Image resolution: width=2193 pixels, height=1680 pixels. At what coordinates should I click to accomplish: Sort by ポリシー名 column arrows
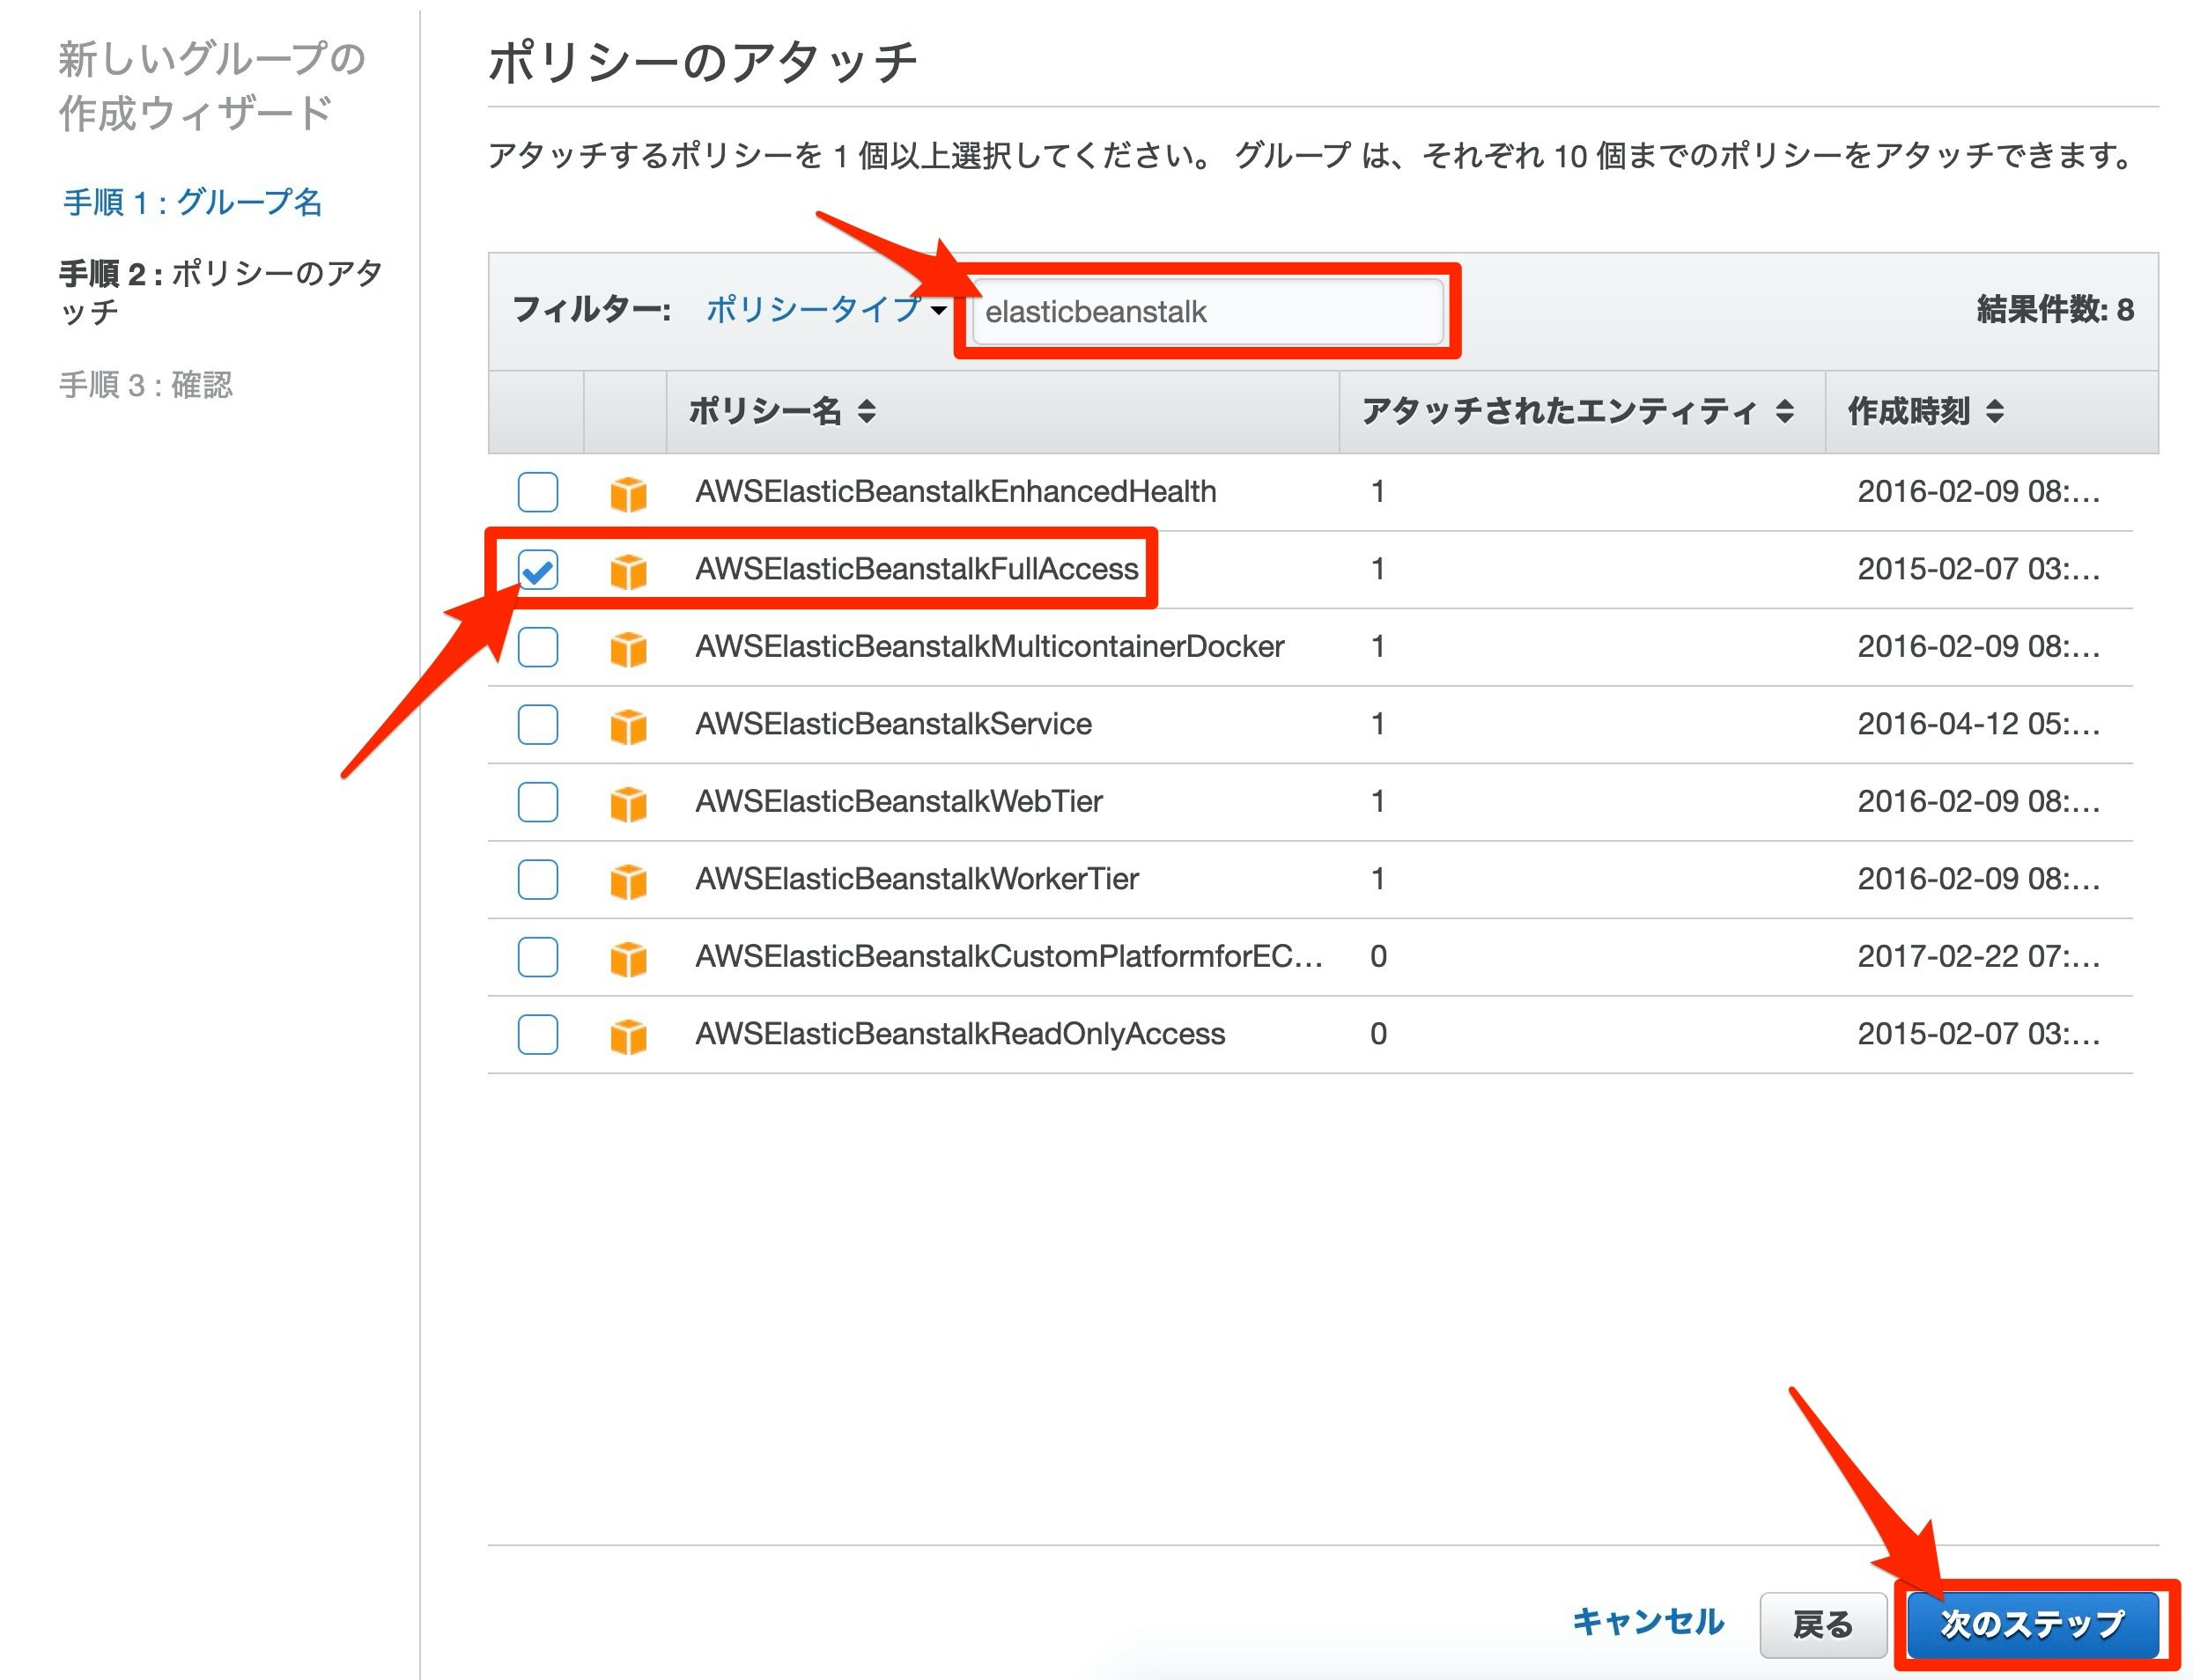(x=866, y=411)
